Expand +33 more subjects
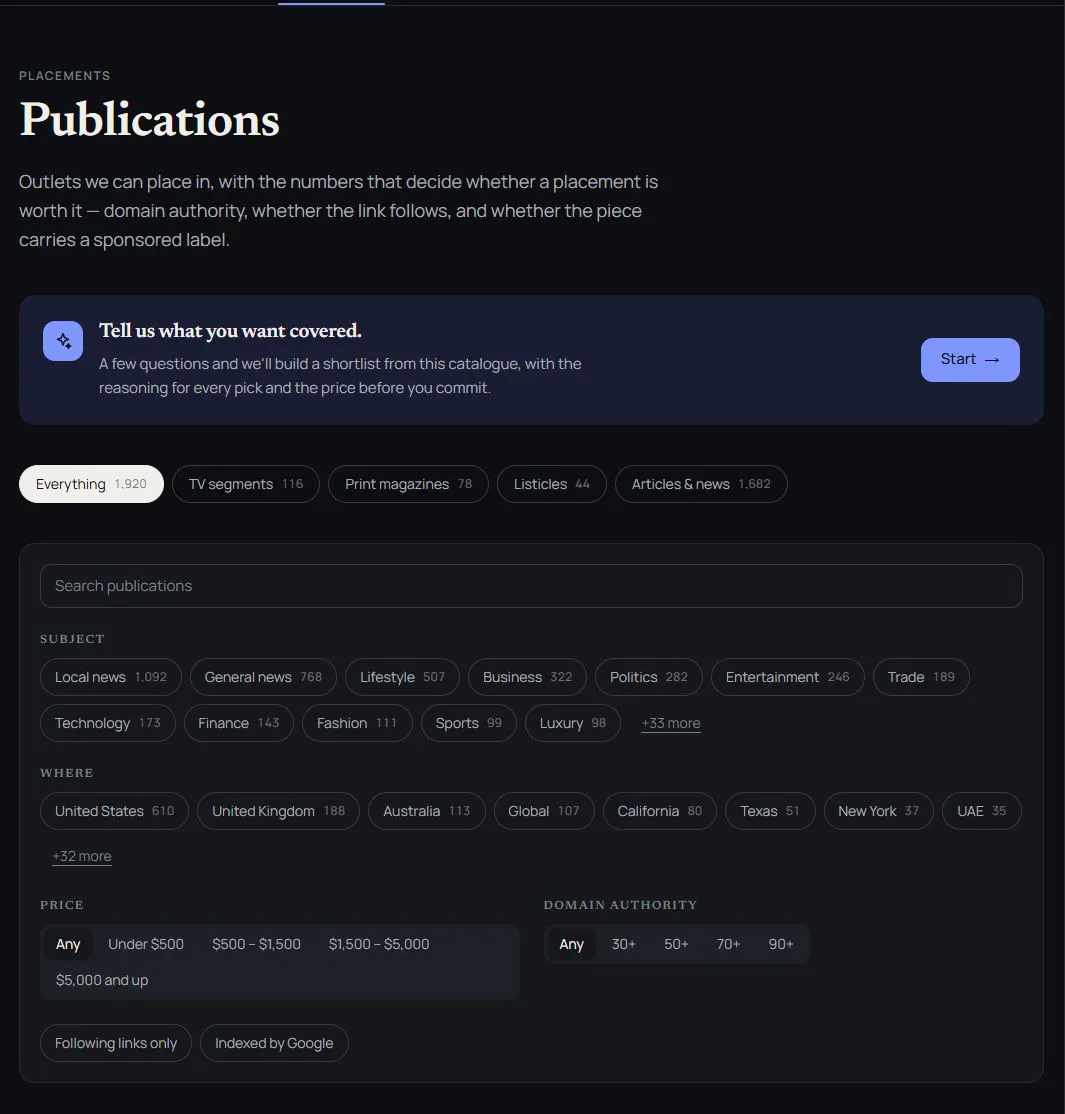The width and height of the screenshot is (1065, 1114). pos(671,723)
